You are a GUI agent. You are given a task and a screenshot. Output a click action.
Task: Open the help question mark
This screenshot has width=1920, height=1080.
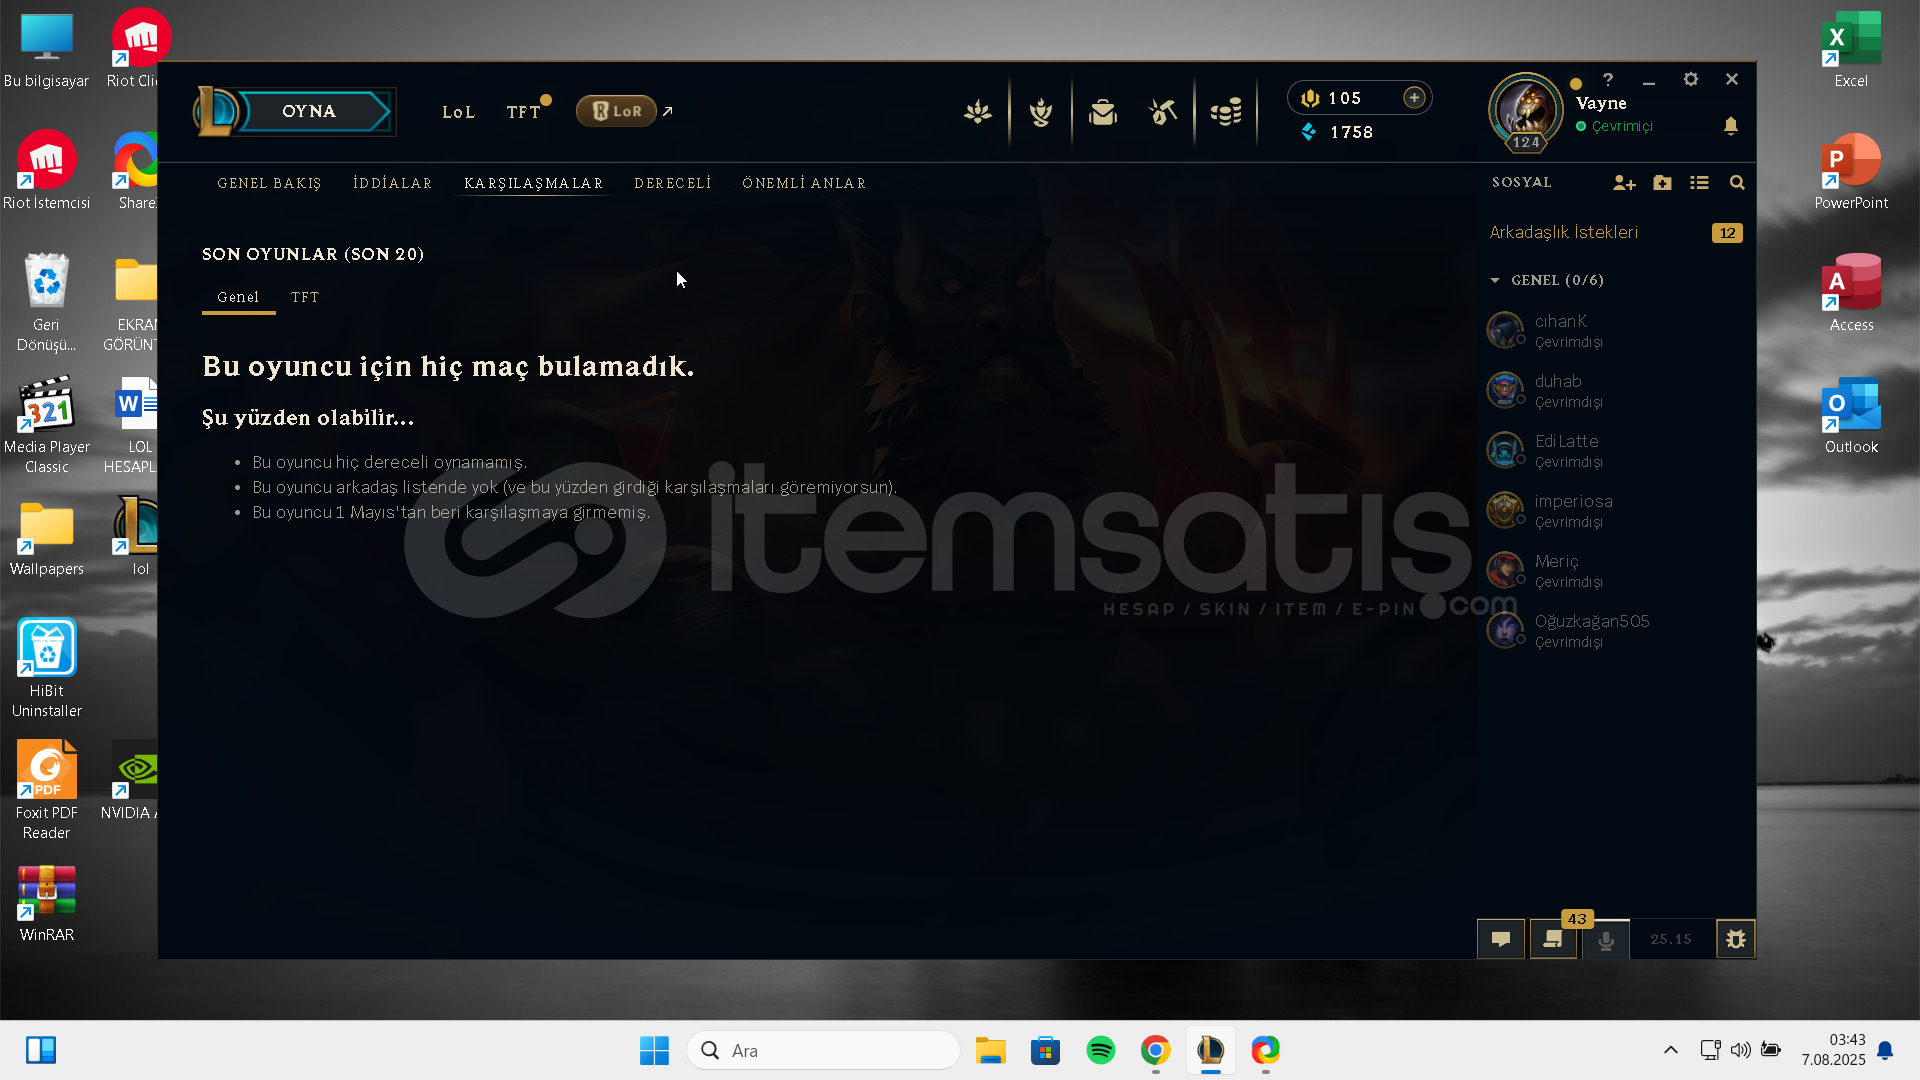click(1608, 79)
